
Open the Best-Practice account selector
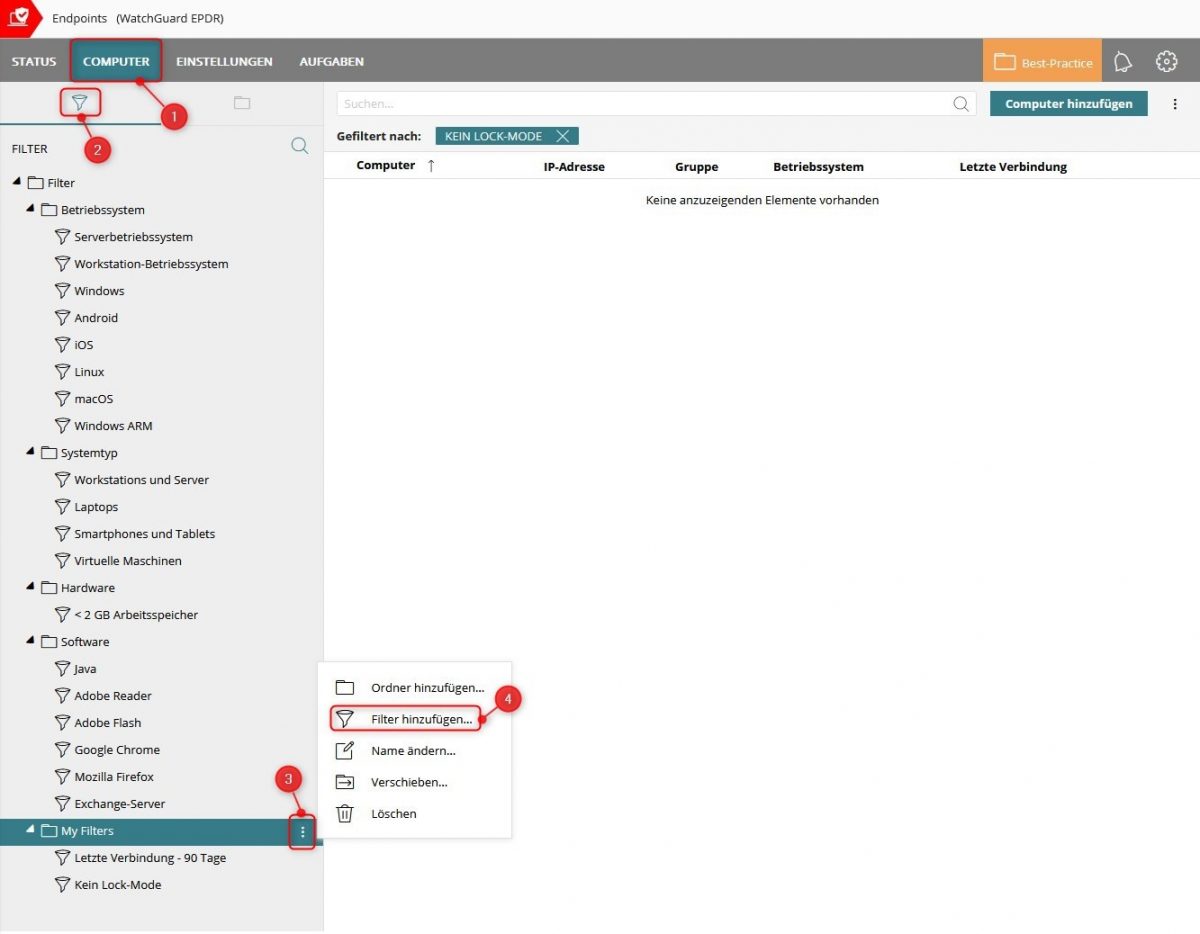(x=1041, y=61)
